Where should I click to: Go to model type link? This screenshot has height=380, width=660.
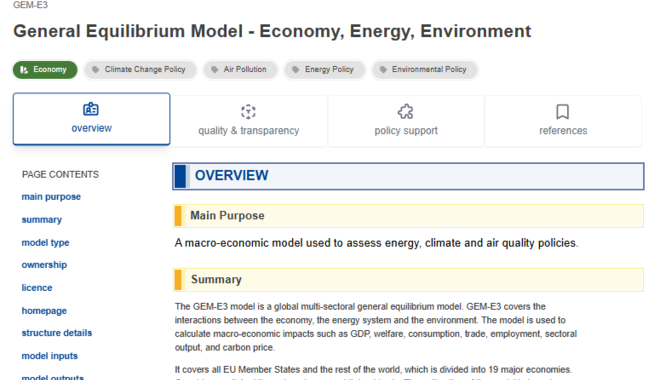45,243
